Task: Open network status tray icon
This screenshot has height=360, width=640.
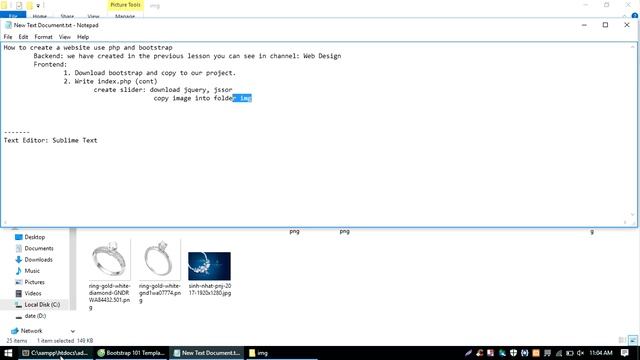Action: point(558,353)
